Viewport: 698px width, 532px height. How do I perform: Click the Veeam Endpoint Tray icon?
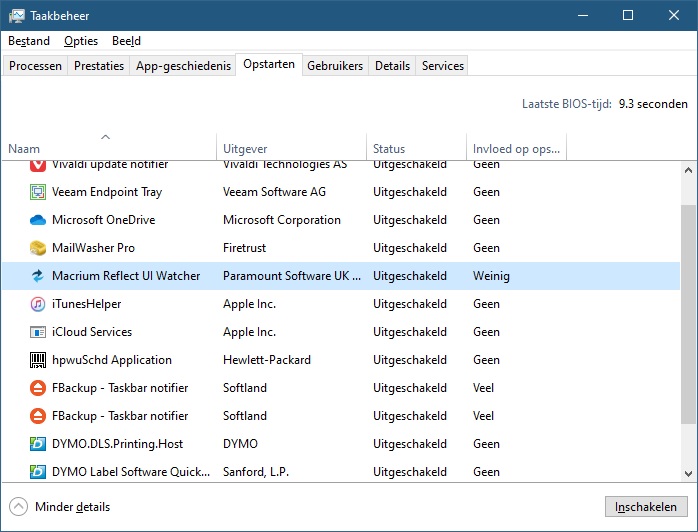point(38,192)
